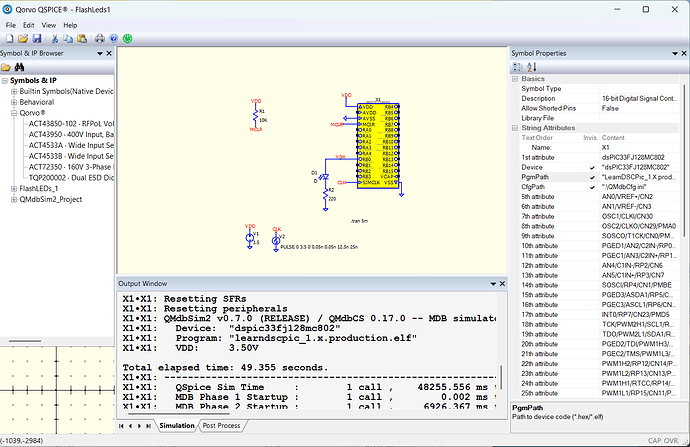Click the binoculars search icon
Viewport: 690px width, 447px height.
(x=19, y=67)
